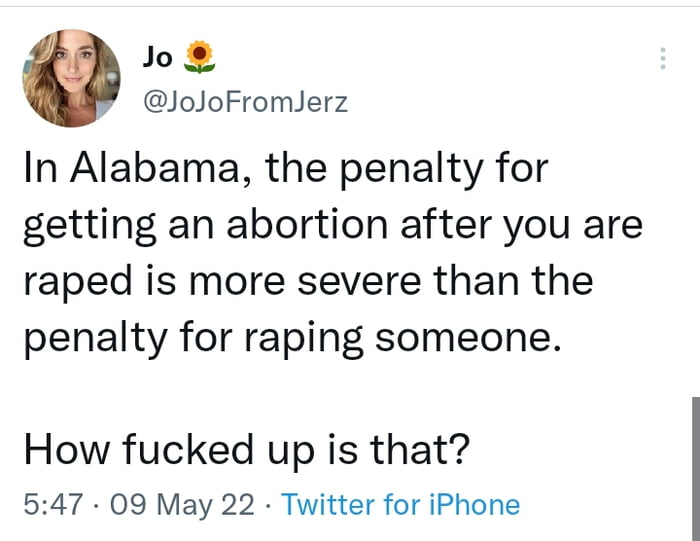Image resolution: width=700 pixels, height=541 pixels.
Task: Click the line How fucked up is that?
Action: click(246, 450)
